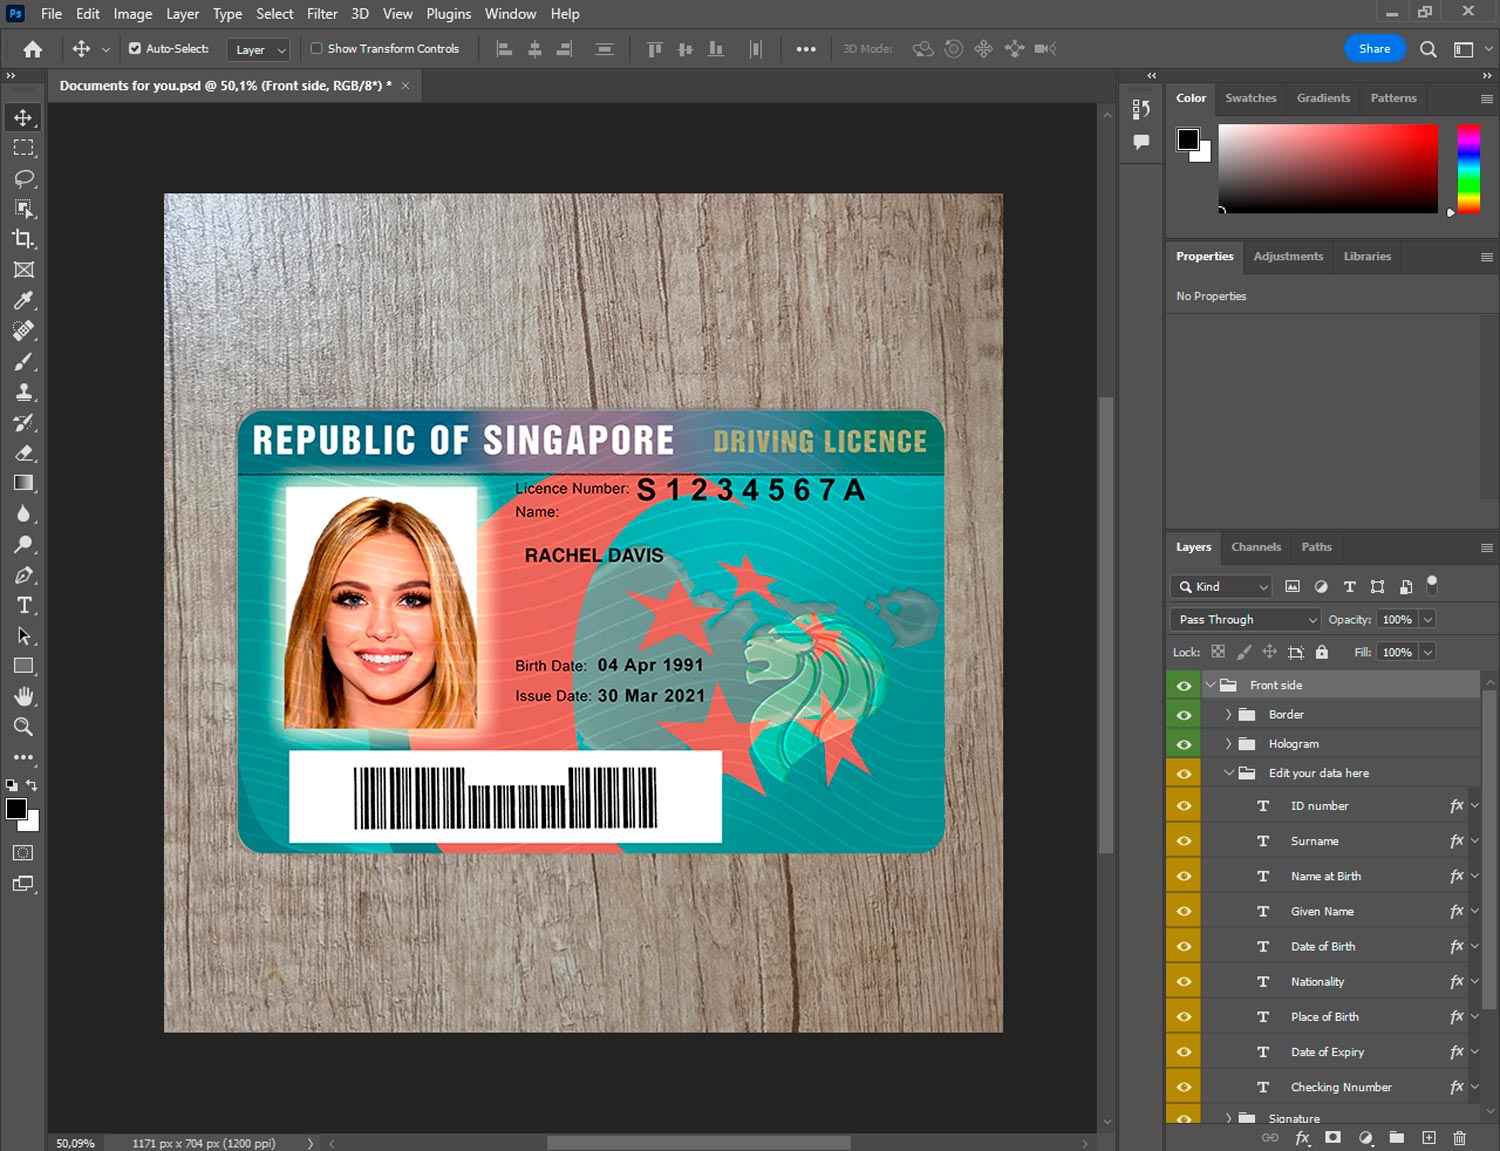1500x1151 pixels.
Task: Open the Pass Through blend mode dropdown
Action: (1245, 620)
